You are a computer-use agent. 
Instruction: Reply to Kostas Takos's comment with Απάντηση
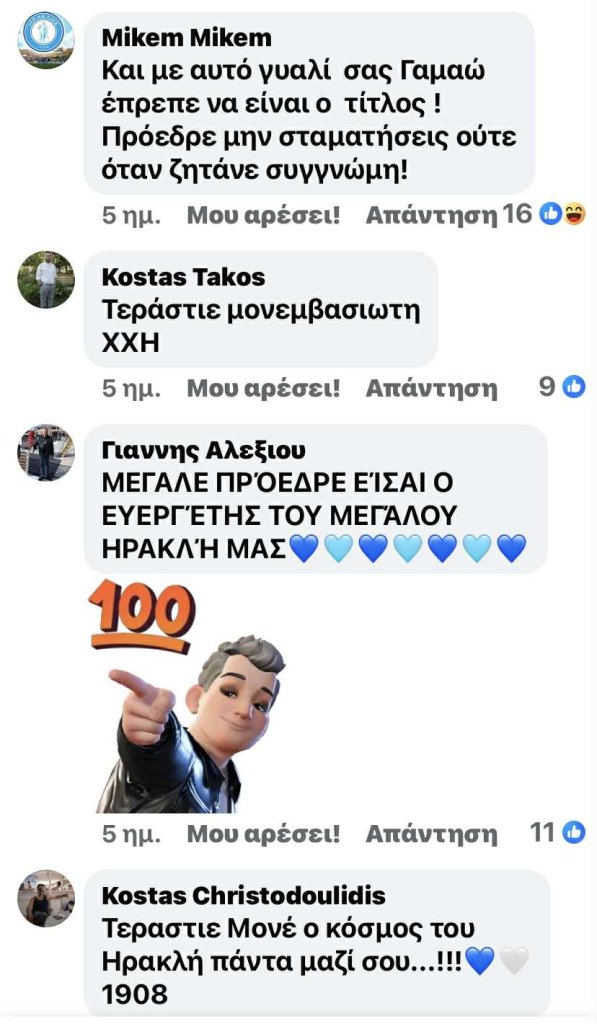pyautogui.click(x=431, y=388)
